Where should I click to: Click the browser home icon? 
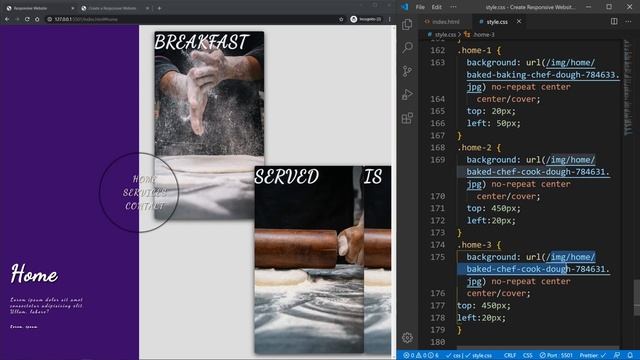[x=37, y=19]
